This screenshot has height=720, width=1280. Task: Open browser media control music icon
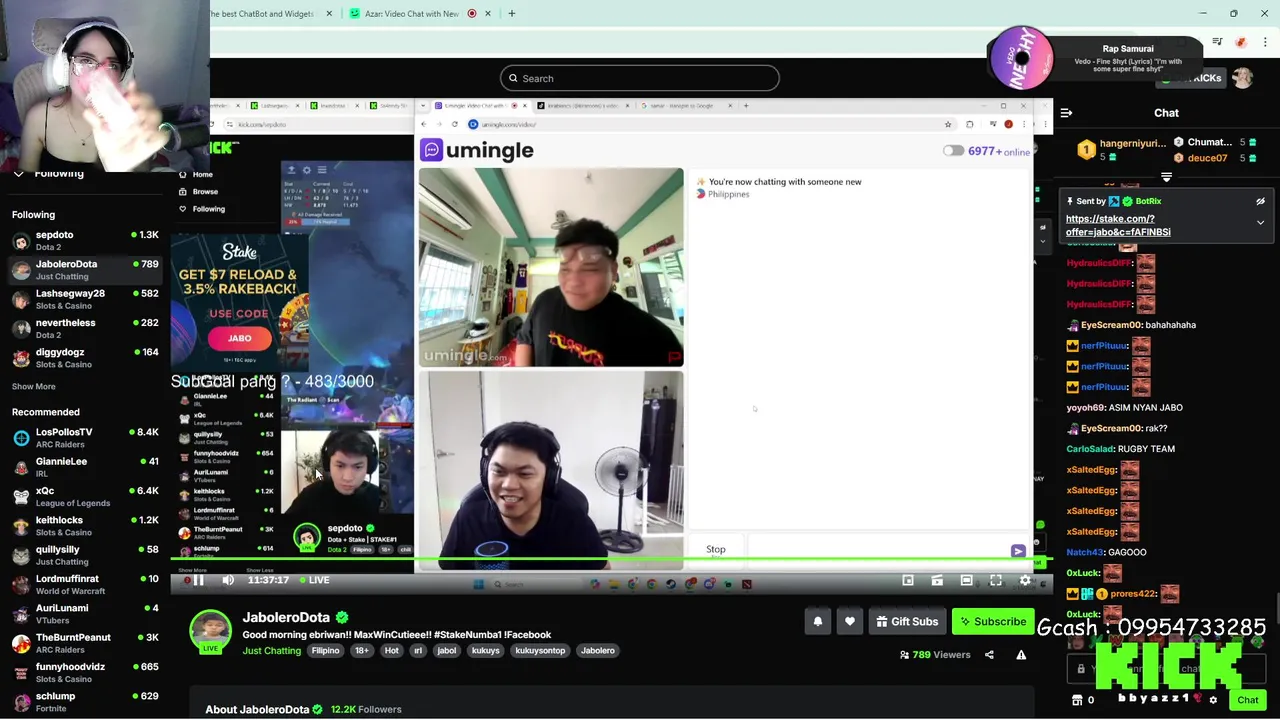[x=1217, y=42]
